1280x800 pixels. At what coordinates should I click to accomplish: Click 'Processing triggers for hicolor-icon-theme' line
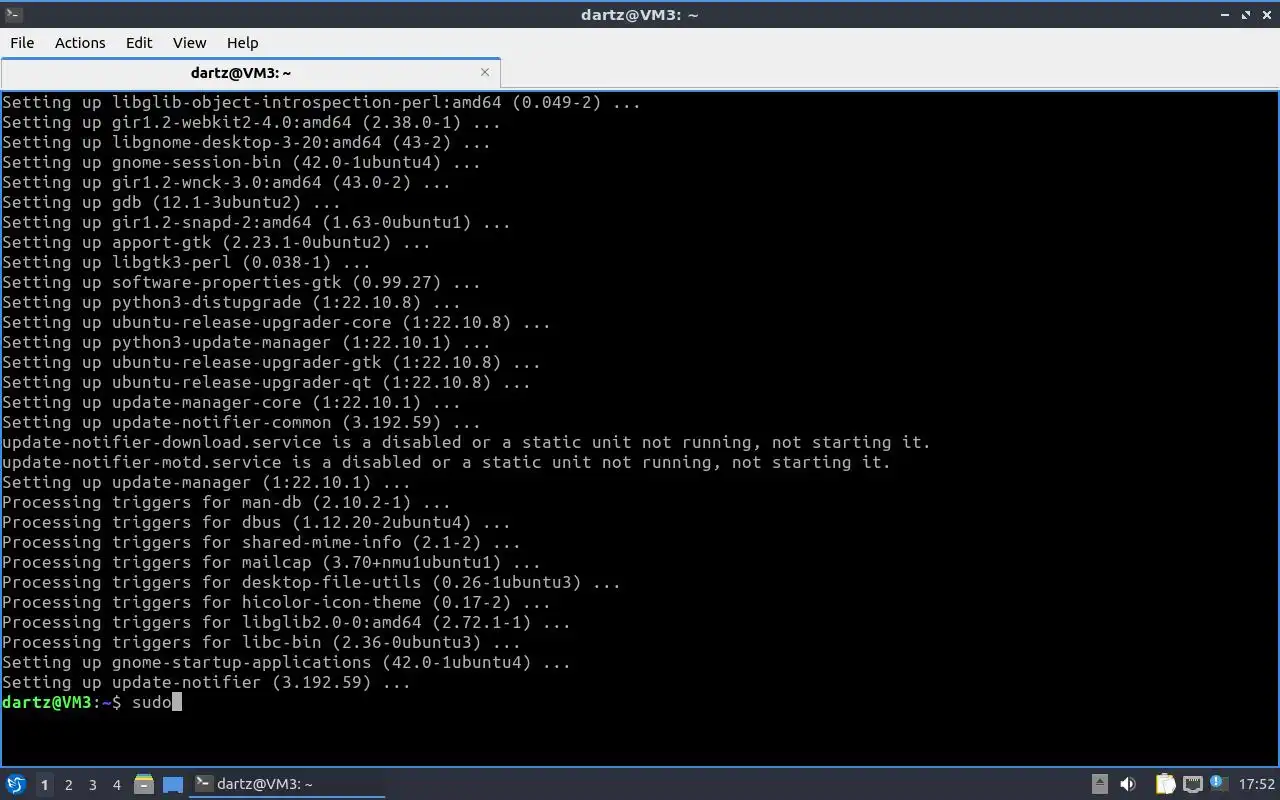click(276, 602)
